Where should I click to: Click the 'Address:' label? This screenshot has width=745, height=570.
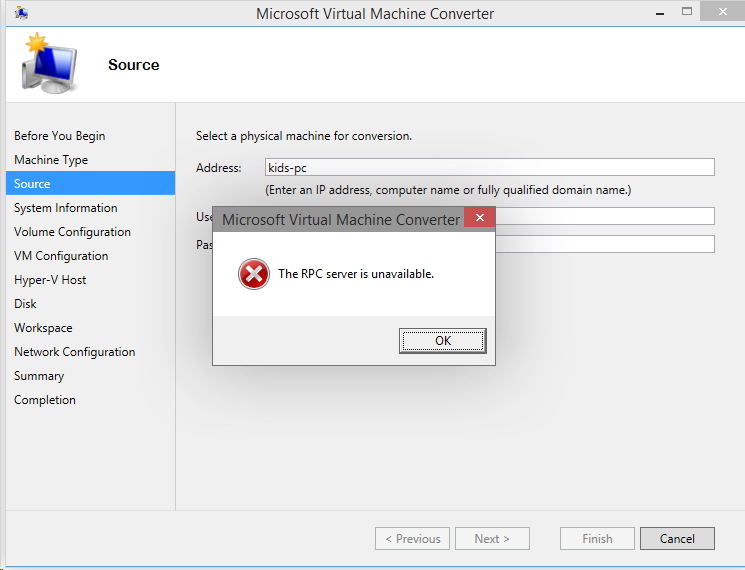(x=219, y=168)
